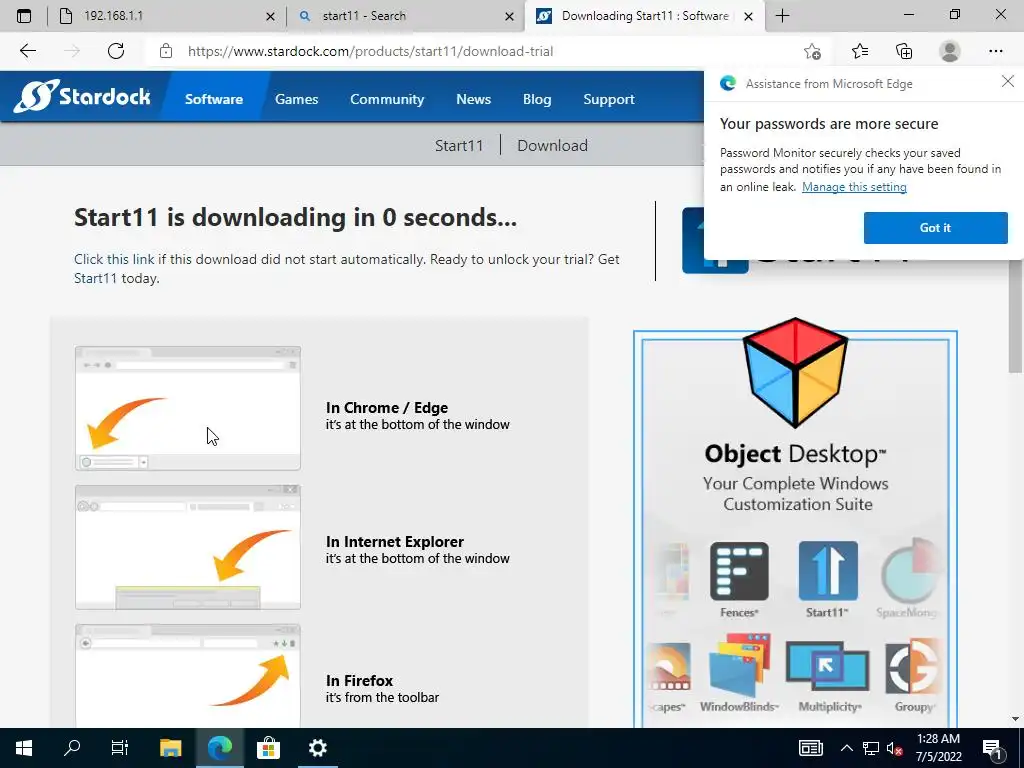Screen dimensions: 1024x768
Task: Open the News nav item
Action: tap(473, 99)
